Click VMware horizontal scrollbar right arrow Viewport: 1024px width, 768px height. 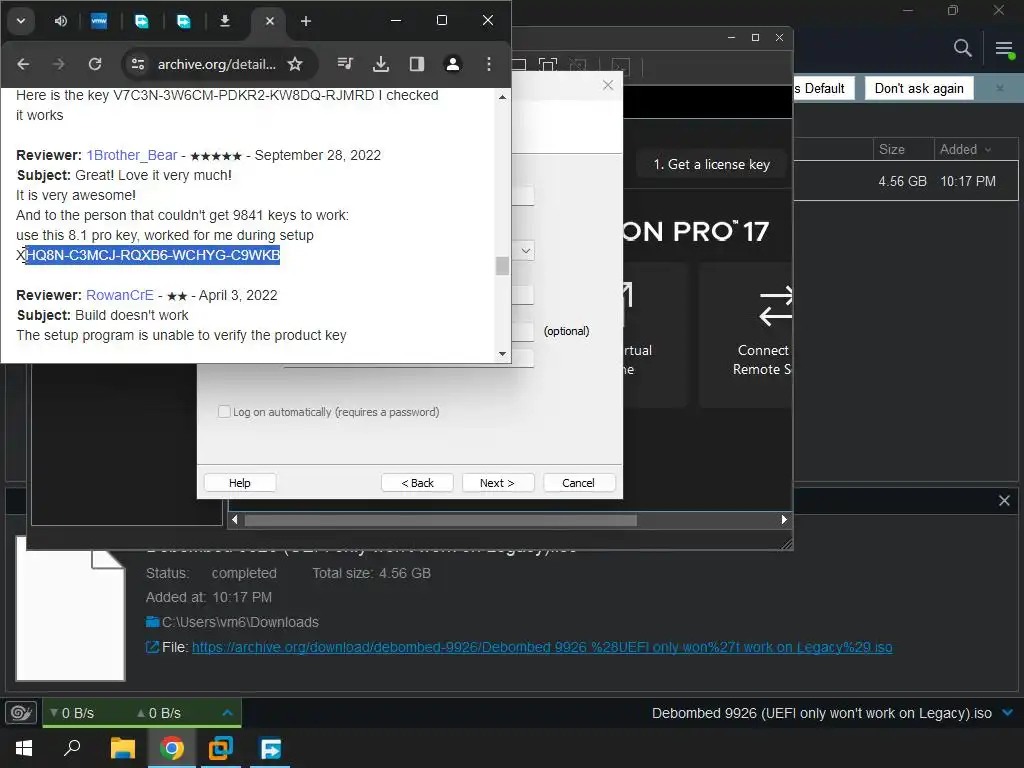click(784, 520)
